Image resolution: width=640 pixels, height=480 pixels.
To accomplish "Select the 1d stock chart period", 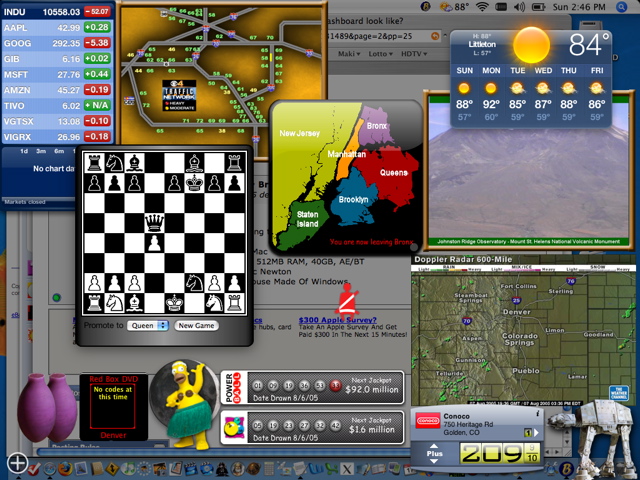I will 24,151.
